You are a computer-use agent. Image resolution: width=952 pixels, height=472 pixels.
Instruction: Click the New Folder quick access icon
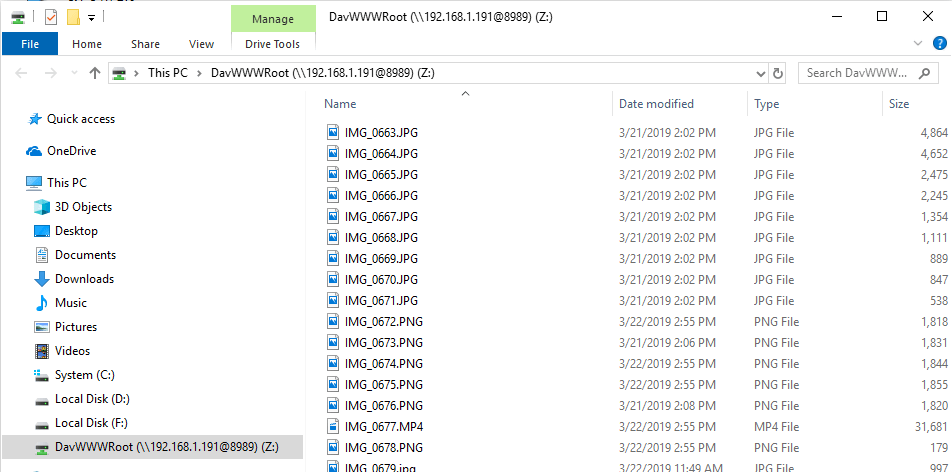coord(73,17)
